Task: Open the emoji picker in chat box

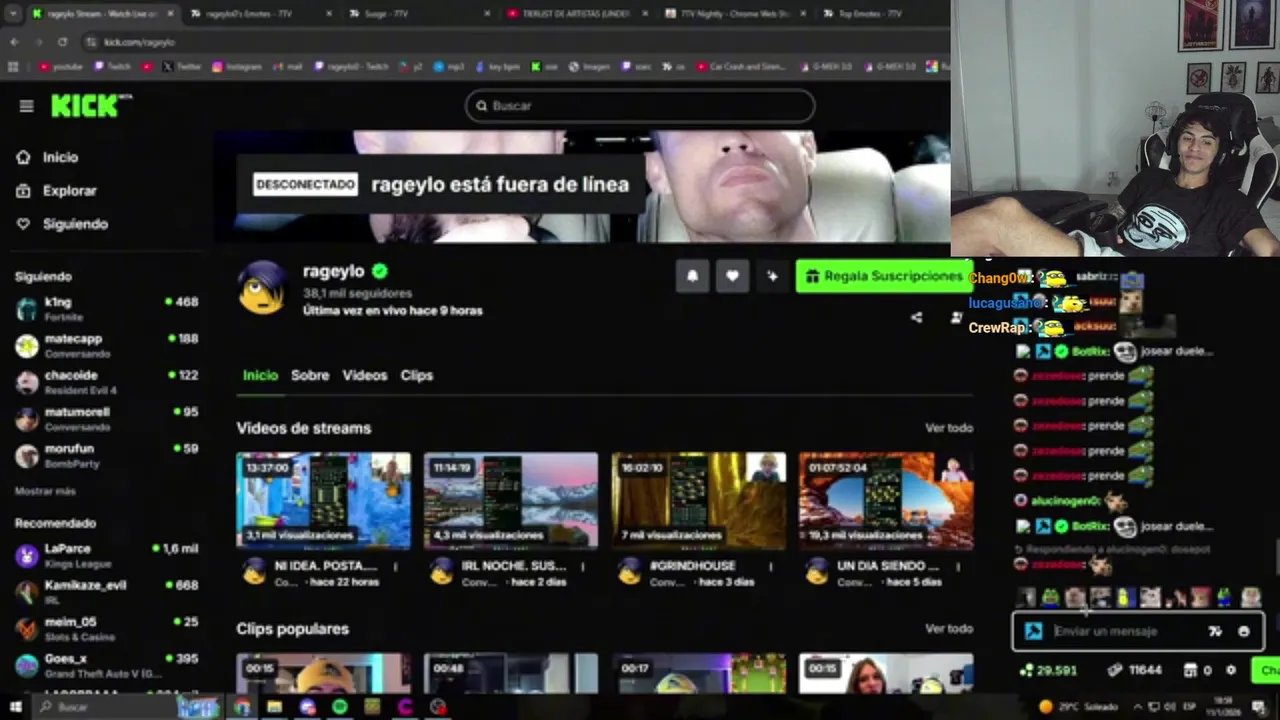Action: [x=1244, y=632]
